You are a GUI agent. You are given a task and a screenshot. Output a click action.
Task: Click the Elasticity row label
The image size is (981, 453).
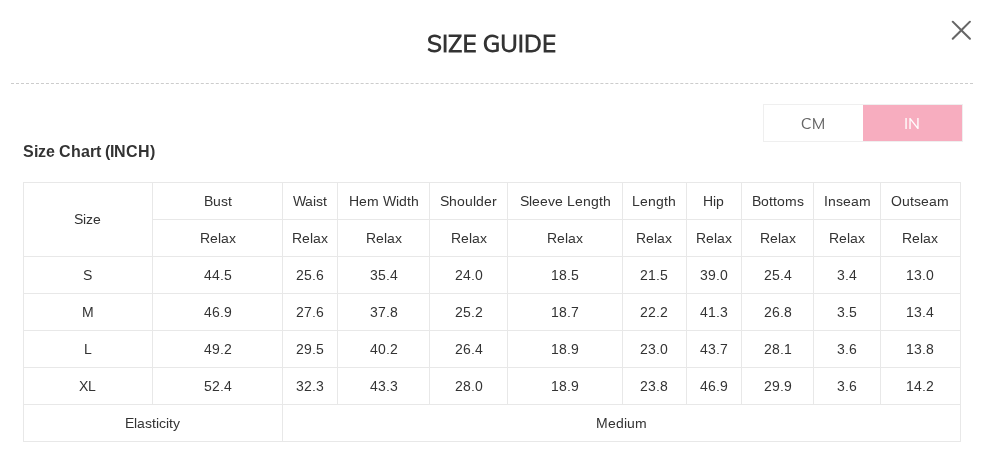pos(153,423)
